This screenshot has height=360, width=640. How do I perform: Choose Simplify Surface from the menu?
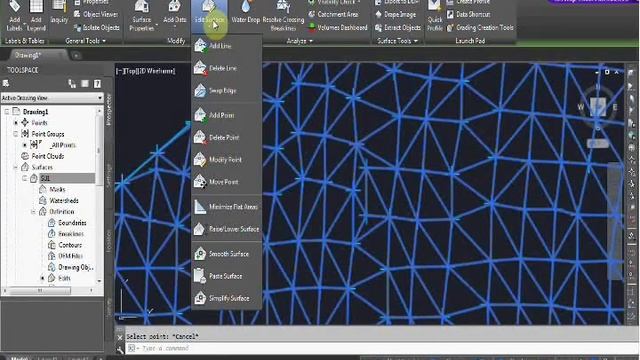(227, 298)
